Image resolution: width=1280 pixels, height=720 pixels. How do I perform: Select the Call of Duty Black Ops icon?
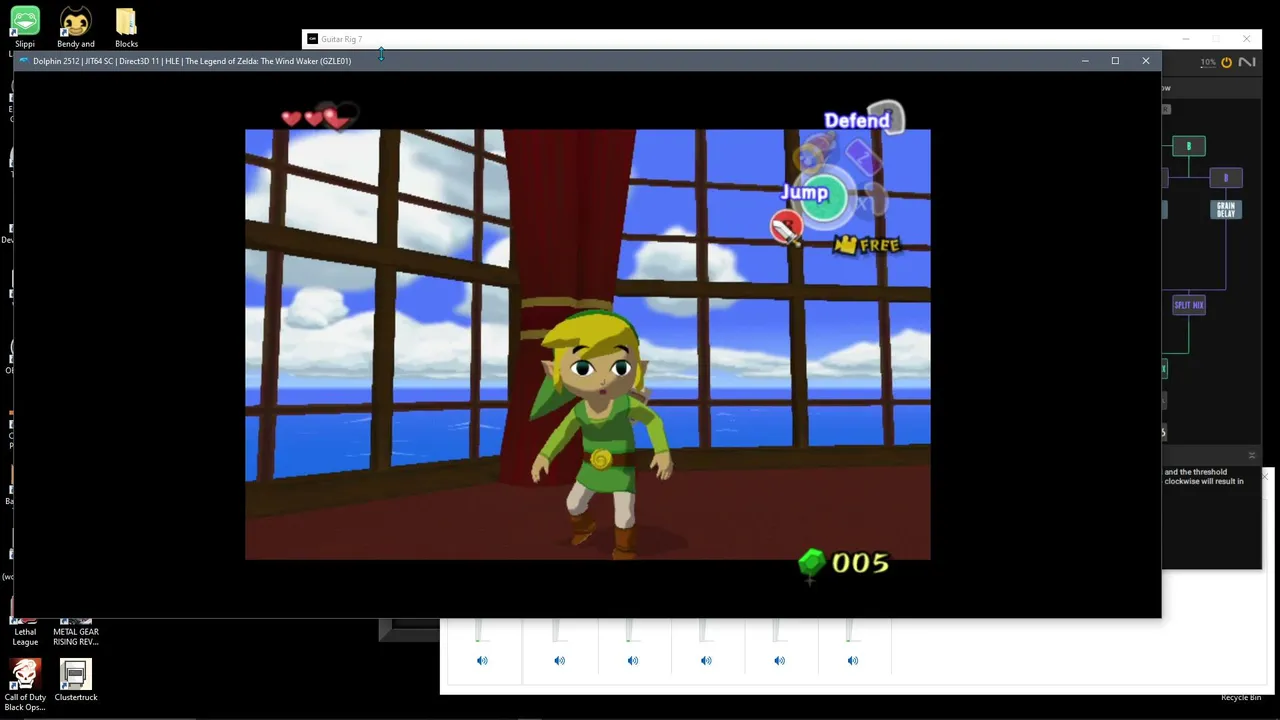pos(25,685)
